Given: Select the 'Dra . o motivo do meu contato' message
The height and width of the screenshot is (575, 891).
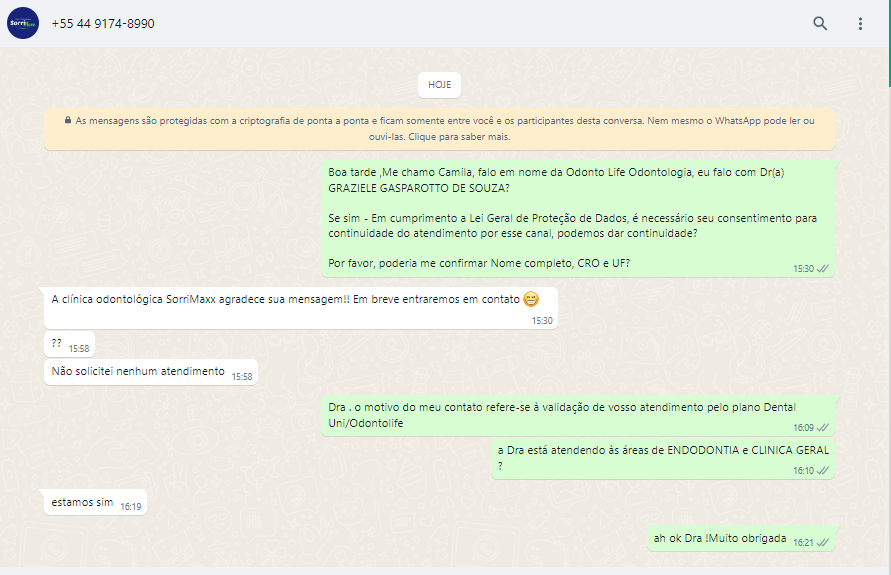Looking at the screenshot, I should click(578, 416).
